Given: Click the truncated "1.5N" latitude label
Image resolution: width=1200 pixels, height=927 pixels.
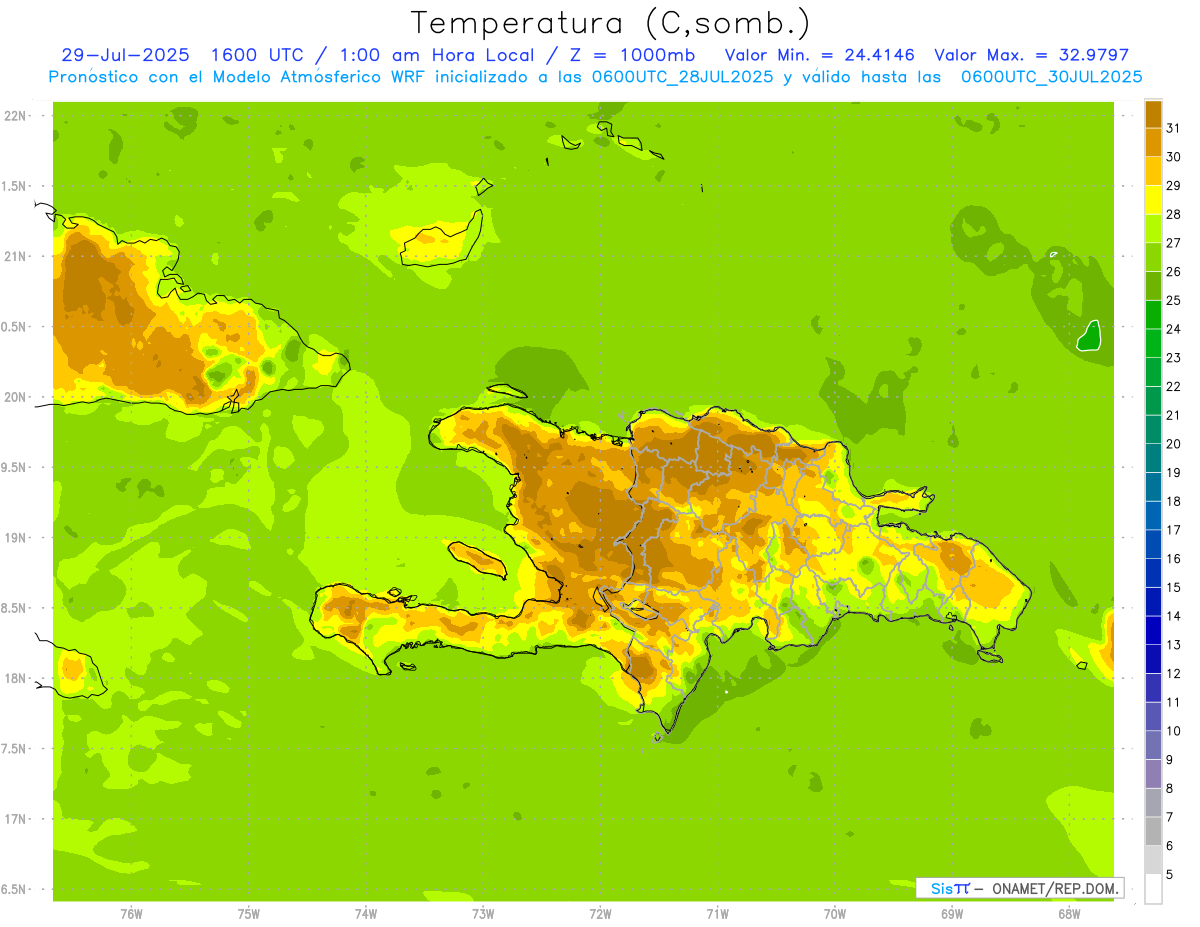Looking at the screenshot, I should click(14, 186).
